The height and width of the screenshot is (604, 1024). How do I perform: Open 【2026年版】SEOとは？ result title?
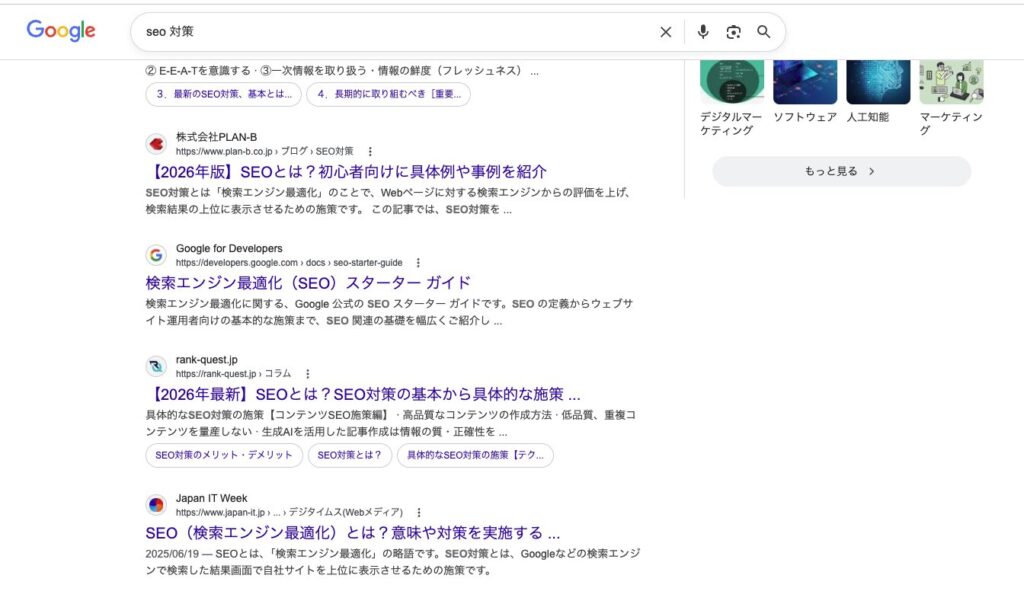coord(346,172)
